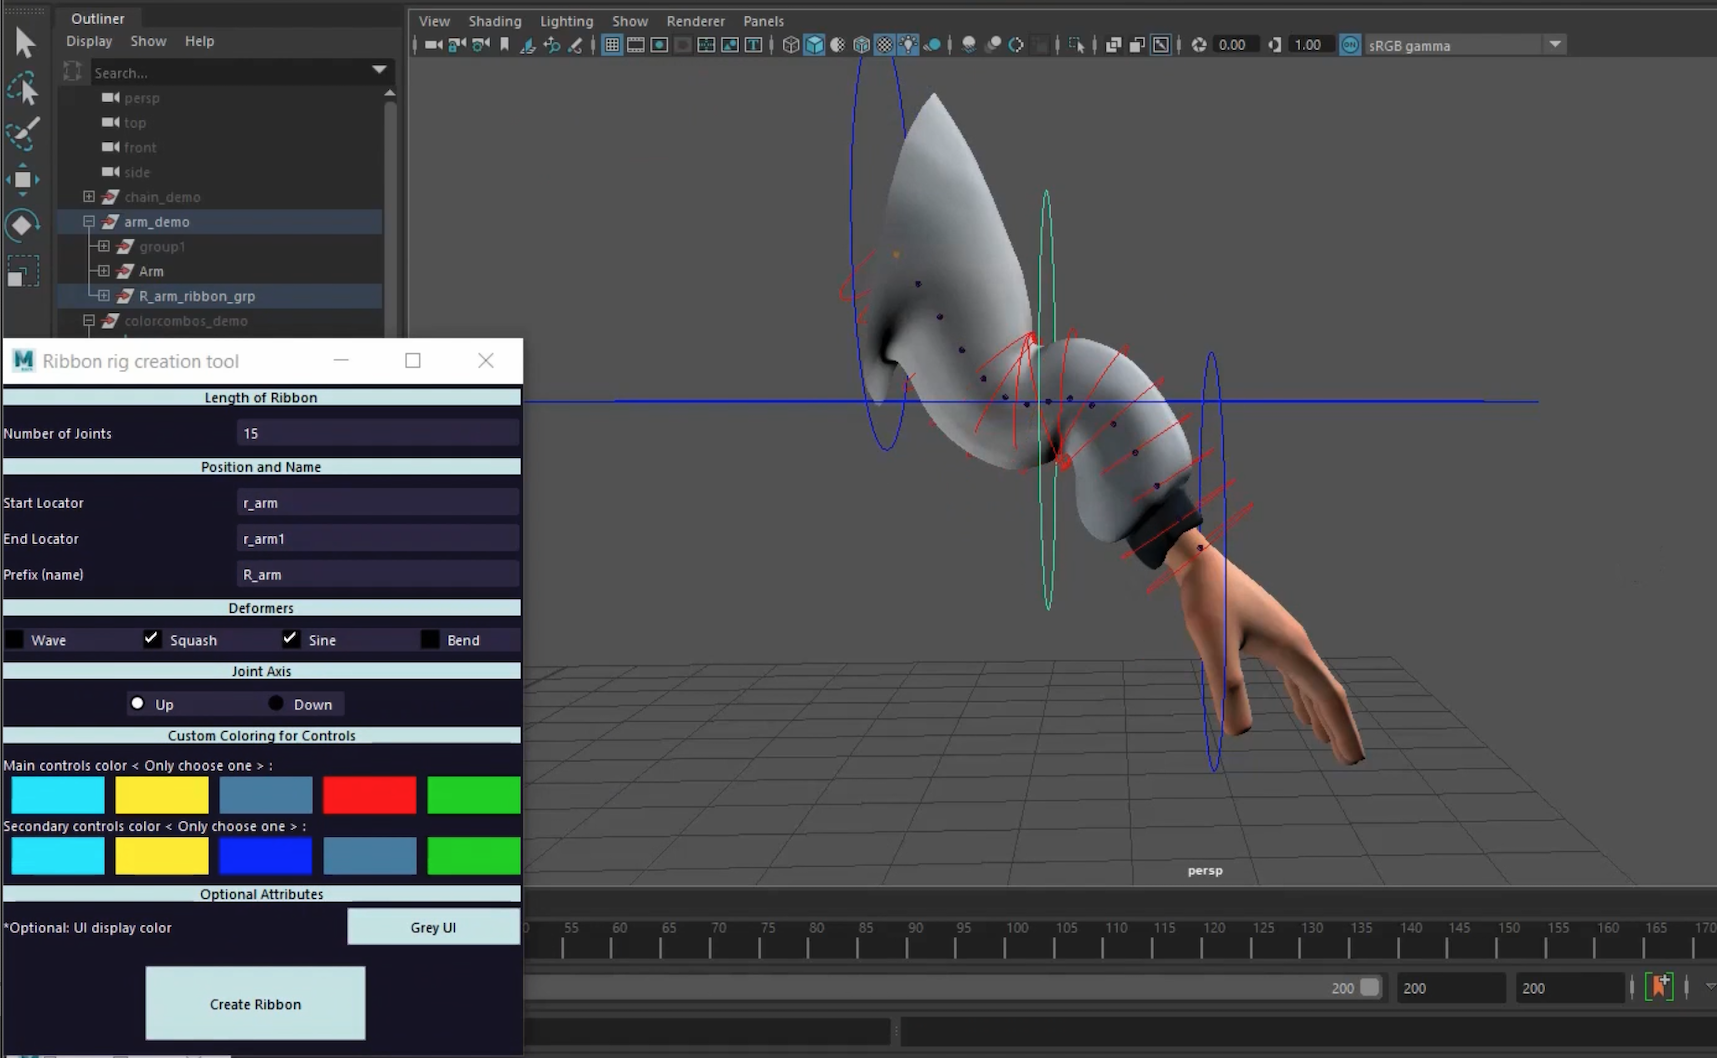Activate the Move tool
The image size is (1717, 1058).
(23, 180)
